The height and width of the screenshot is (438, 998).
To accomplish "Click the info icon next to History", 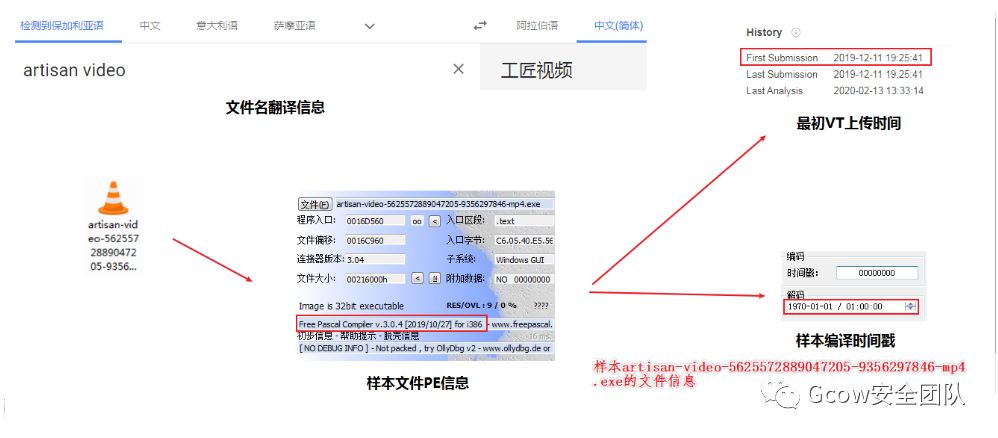I will (796, 32).
